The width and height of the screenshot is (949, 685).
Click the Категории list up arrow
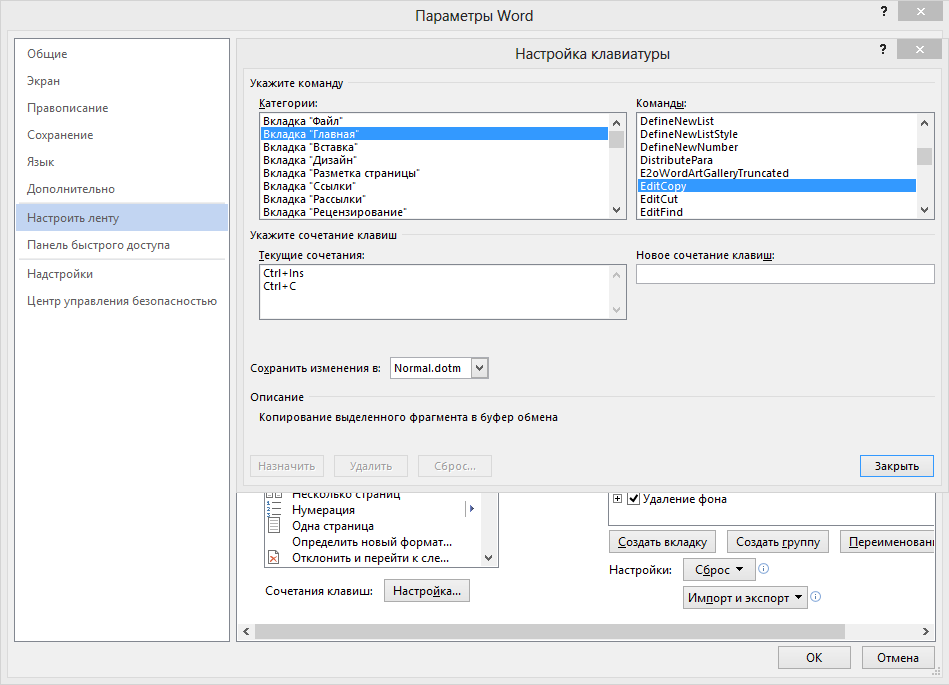pos(617,123)
